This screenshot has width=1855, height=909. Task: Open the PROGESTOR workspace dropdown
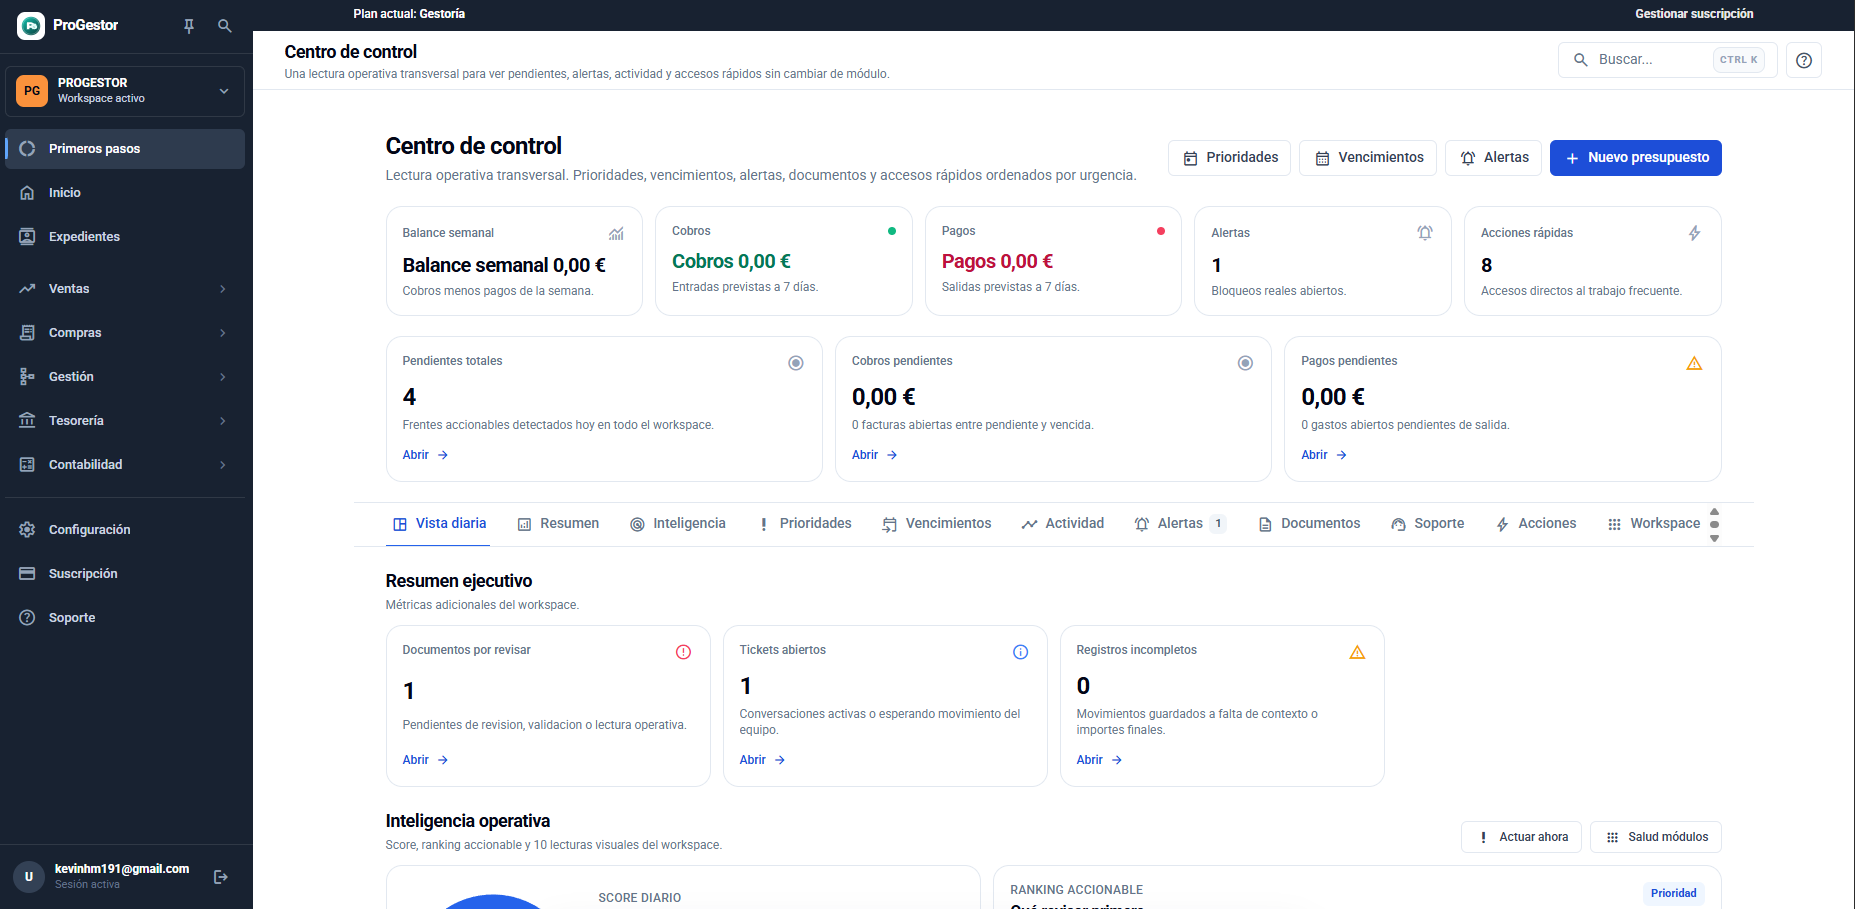[x=125, y=91]
